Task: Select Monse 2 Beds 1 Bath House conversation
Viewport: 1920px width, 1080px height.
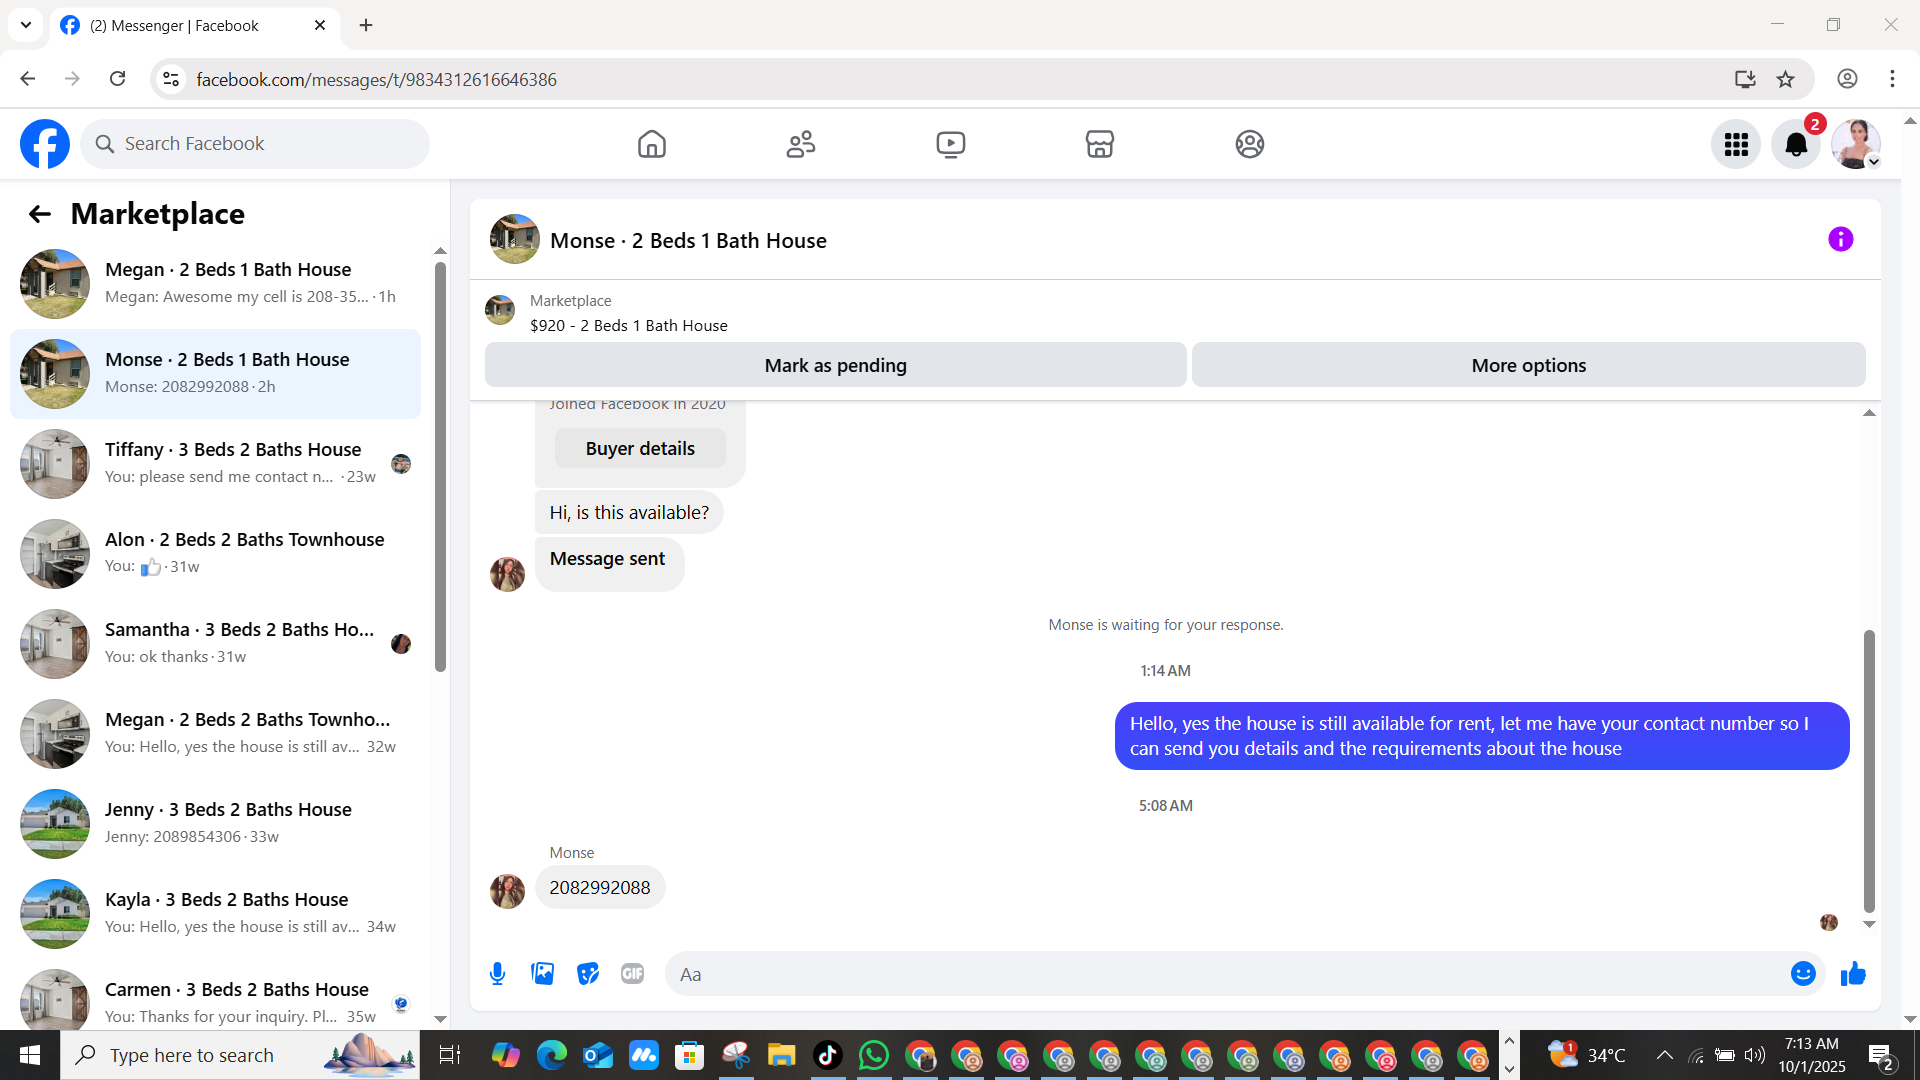Action: [x=215, y=374]
